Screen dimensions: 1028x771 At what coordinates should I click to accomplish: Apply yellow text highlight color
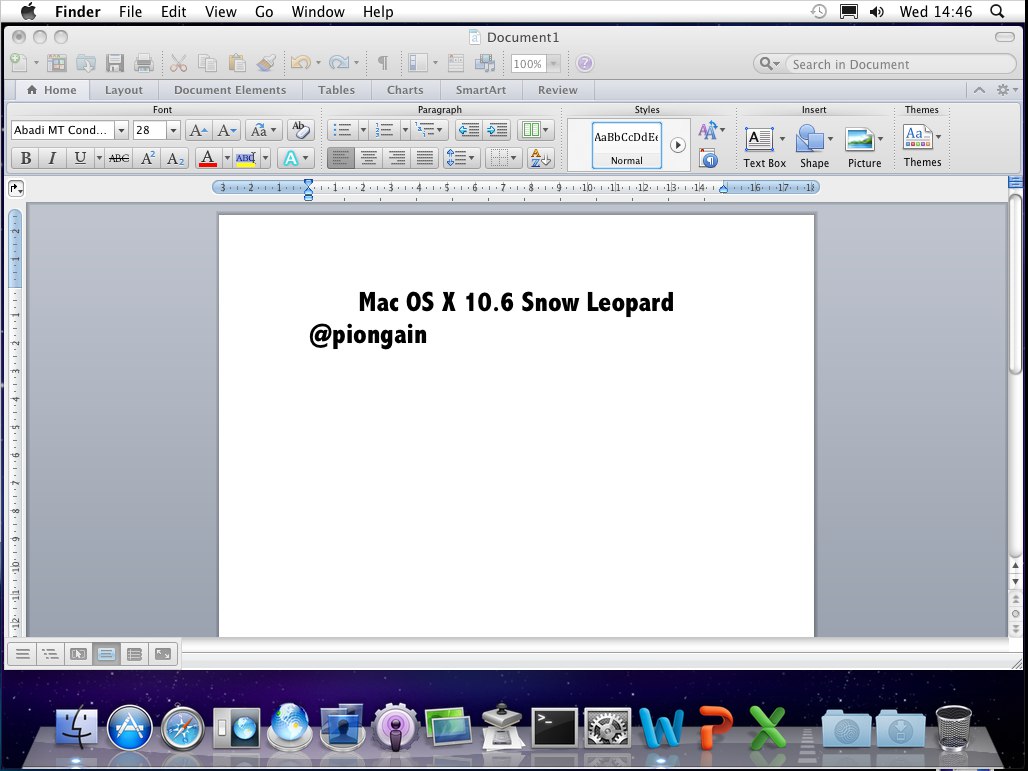[x=246, y=158]
